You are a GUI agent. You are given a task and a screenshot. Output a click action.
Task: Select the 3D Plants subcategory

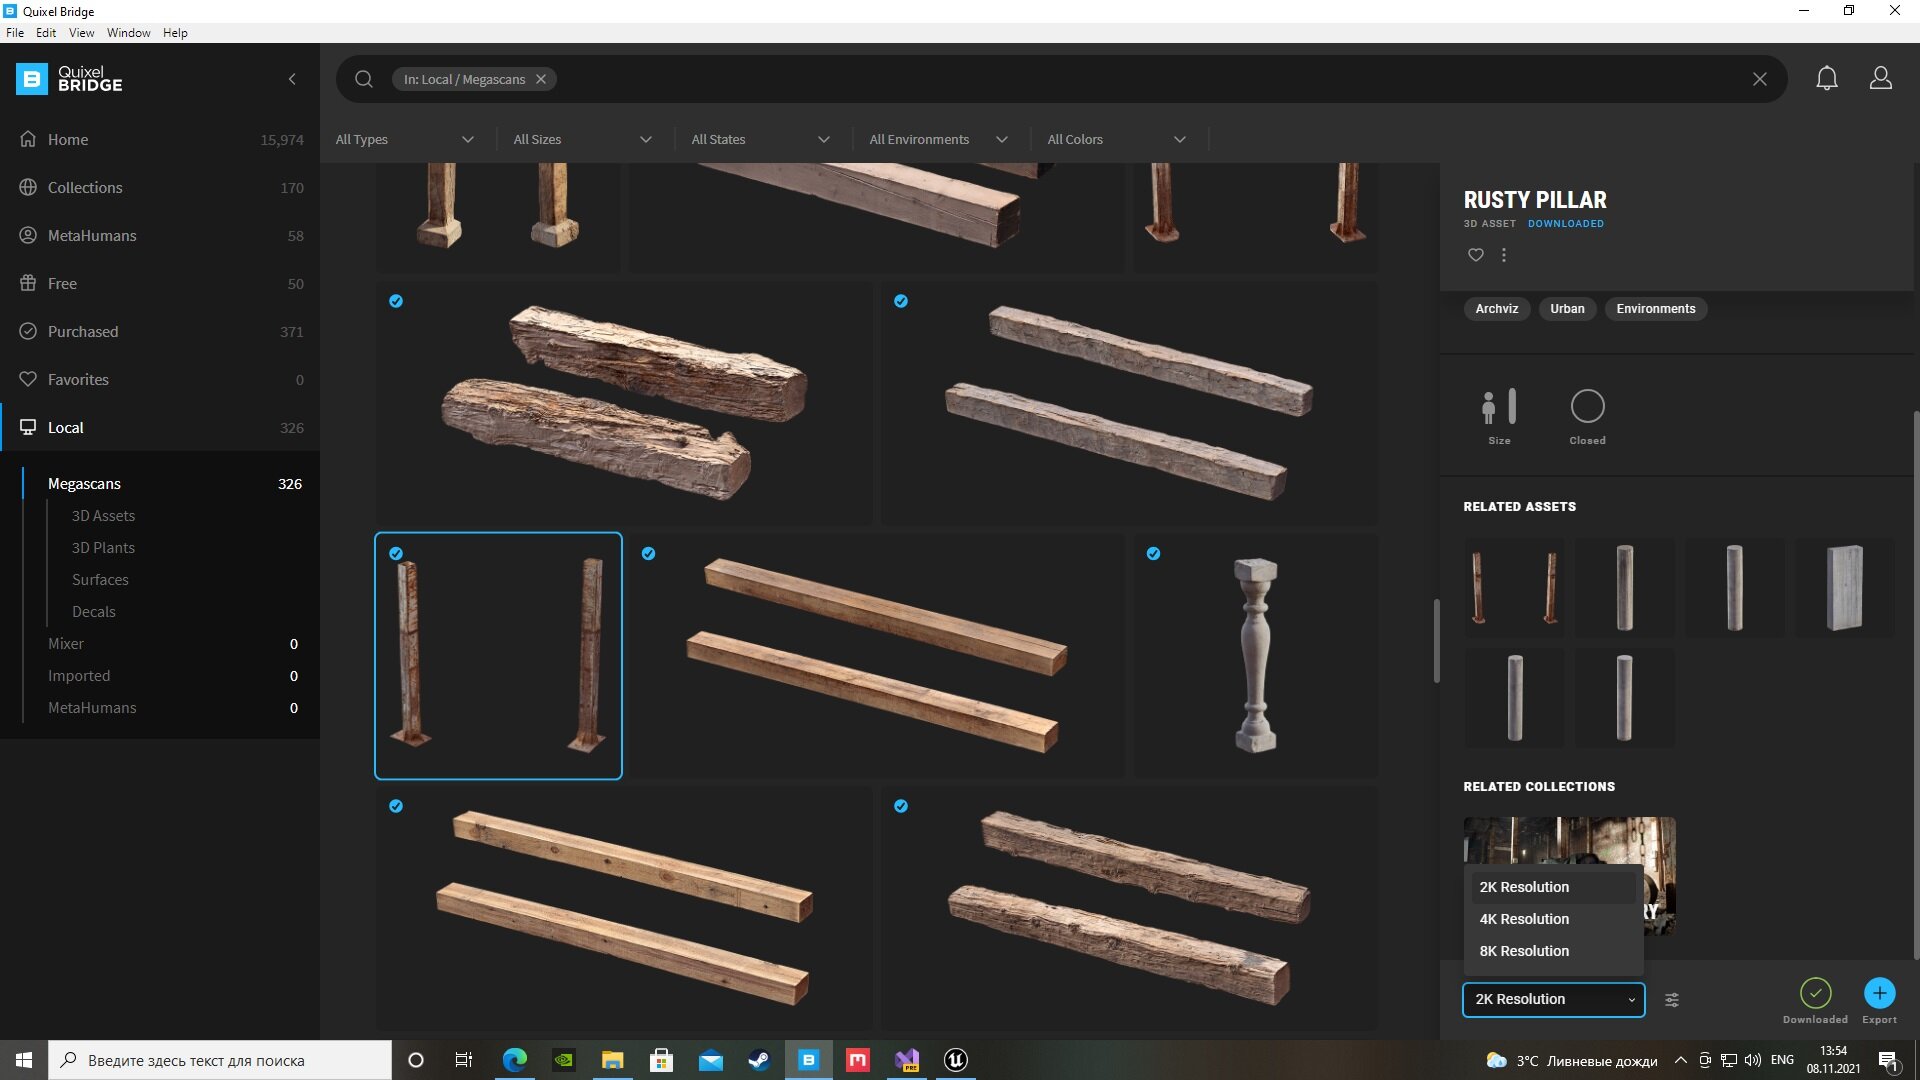103,547
